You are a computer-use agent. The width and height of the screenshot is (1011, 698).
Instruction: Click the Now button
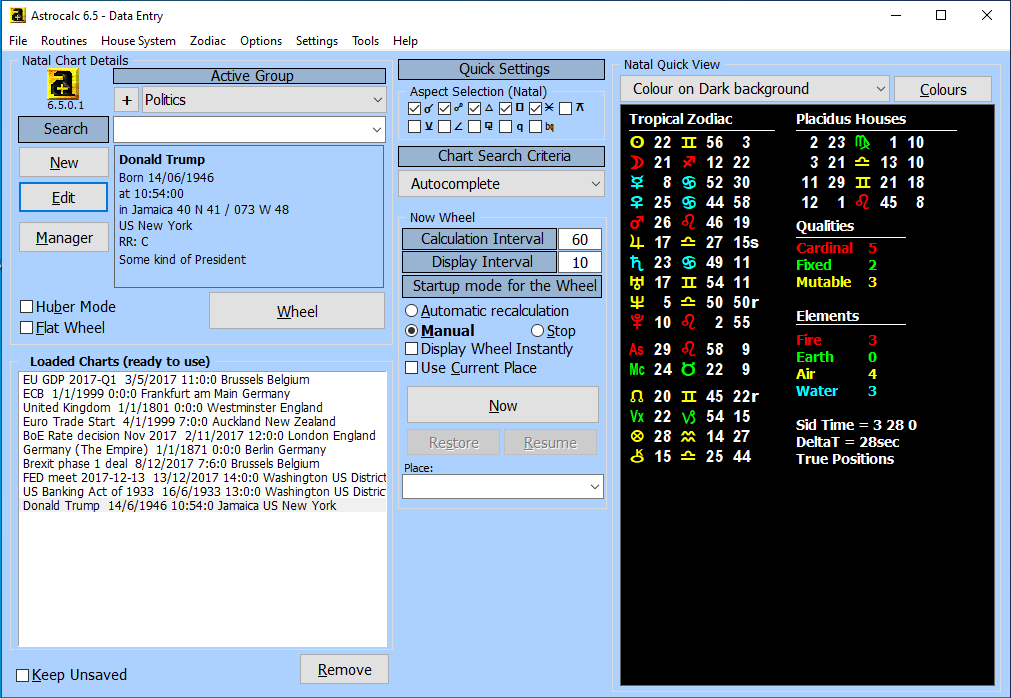click(503, 405)
